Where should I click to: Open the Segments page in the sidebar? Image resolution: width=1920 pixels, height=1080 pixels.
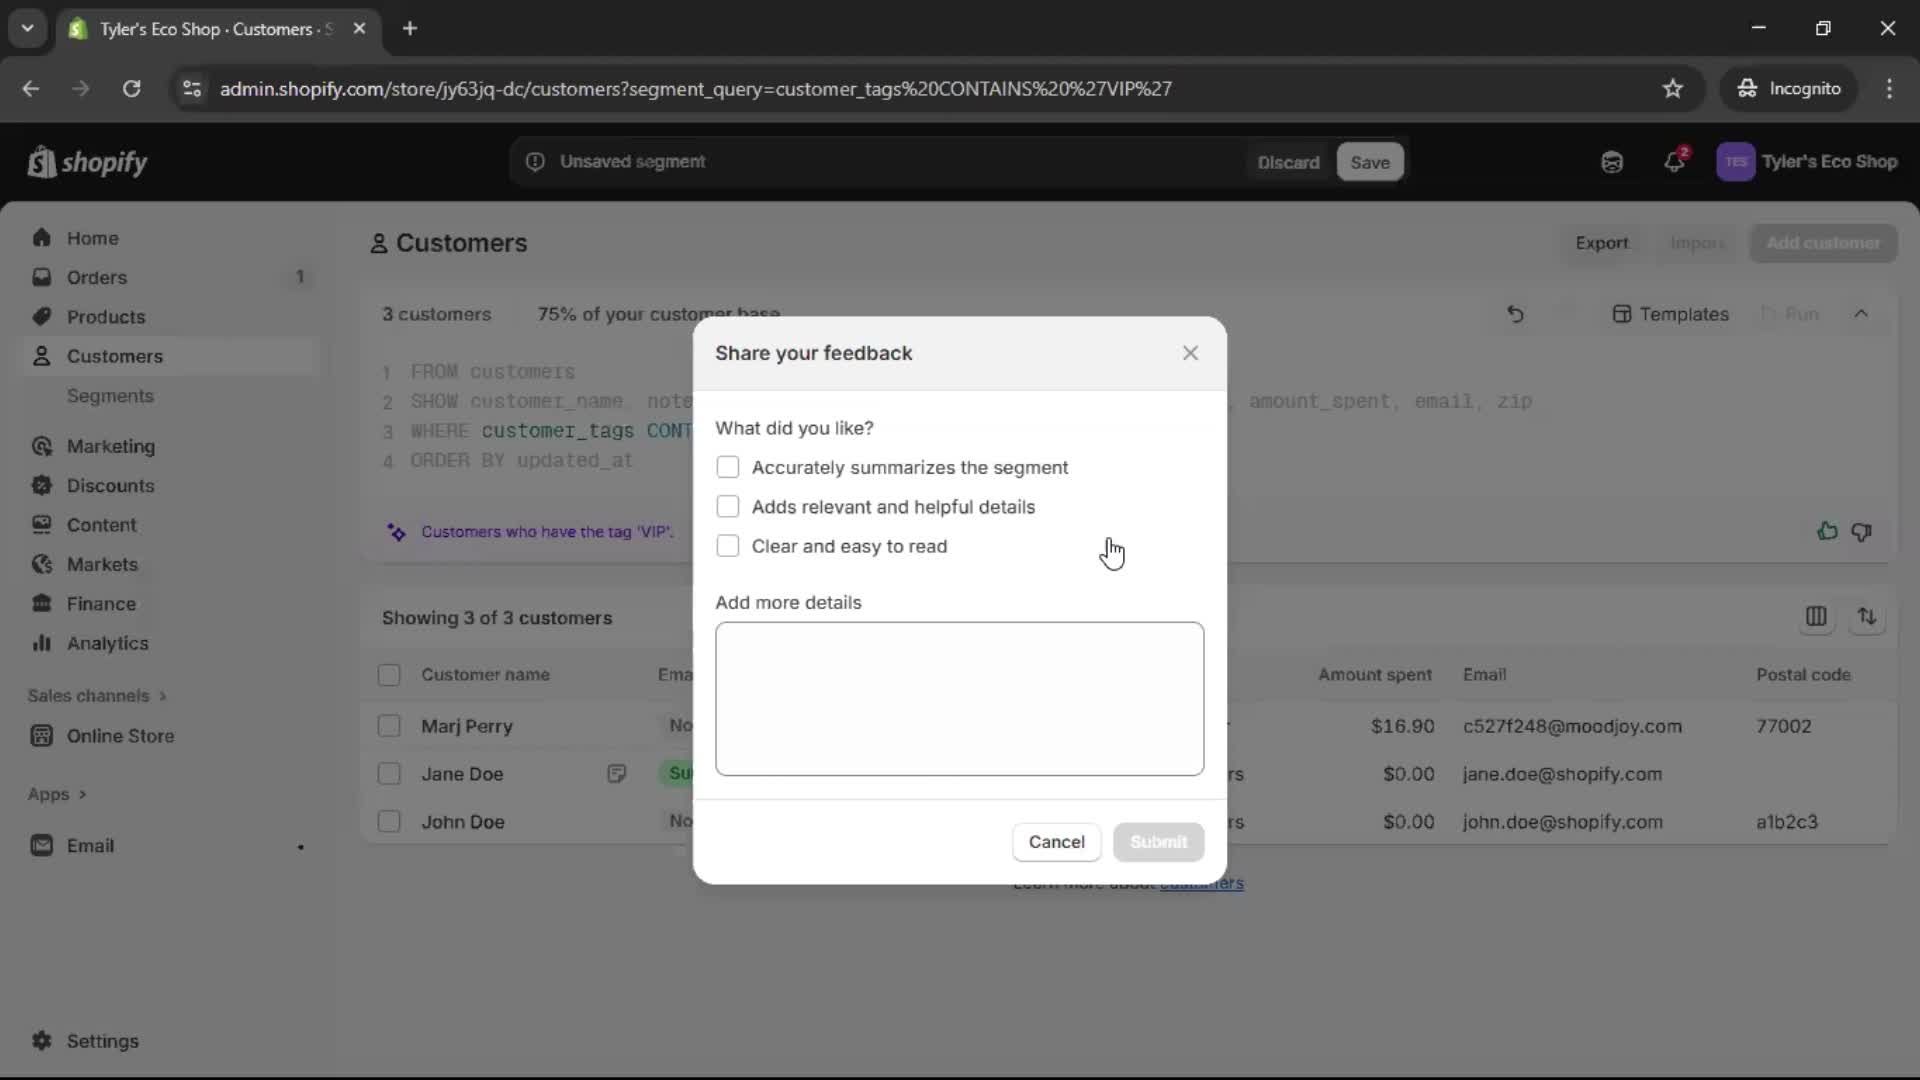(x=111, y=396)
